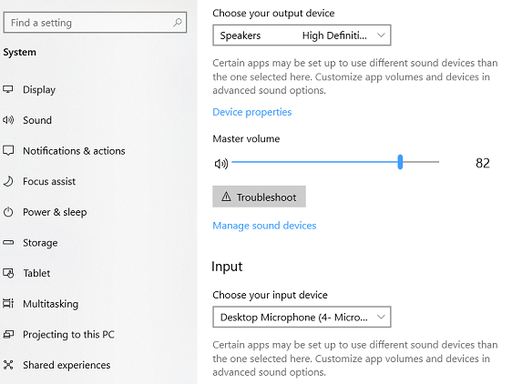
Task: Click the Shared experiences crossed icon
Action: click(x=8, y=365)
